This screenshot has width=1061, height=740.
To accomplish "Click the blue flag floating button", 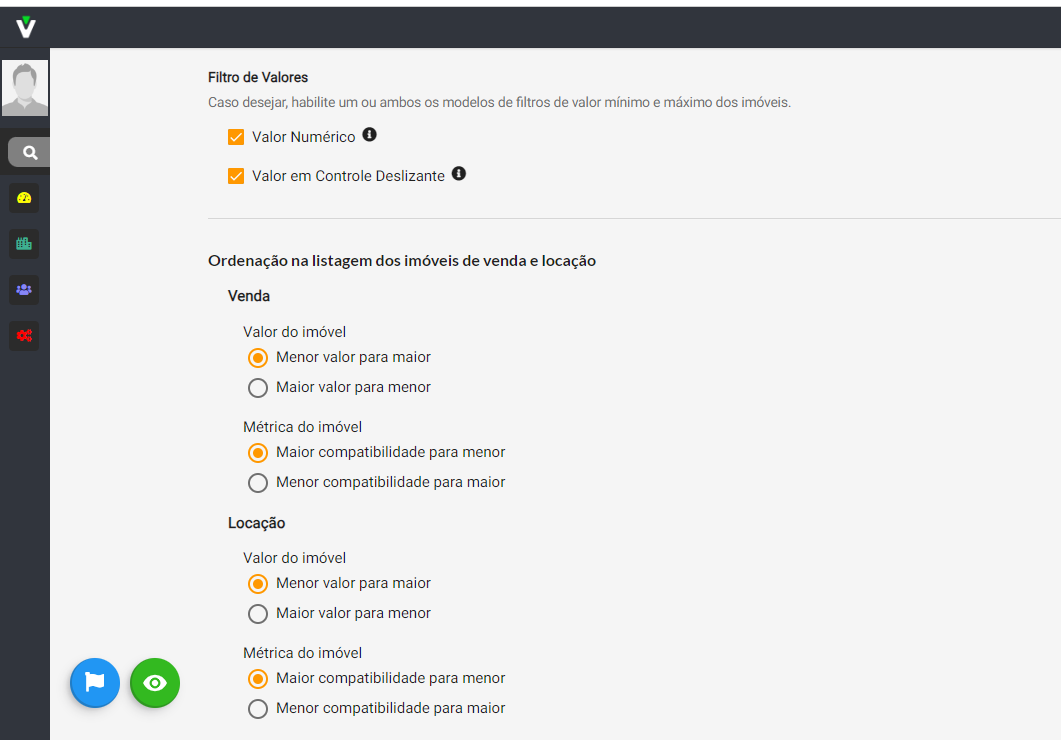I will (95, 683).
